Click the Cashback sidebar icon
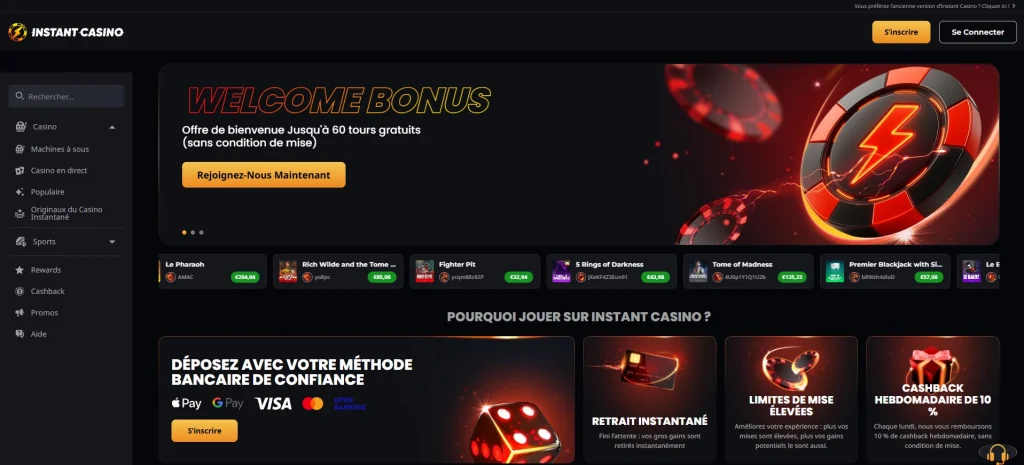Viewport: 1024px width, 465px height. pyautogui.click(x=19, y=291)
